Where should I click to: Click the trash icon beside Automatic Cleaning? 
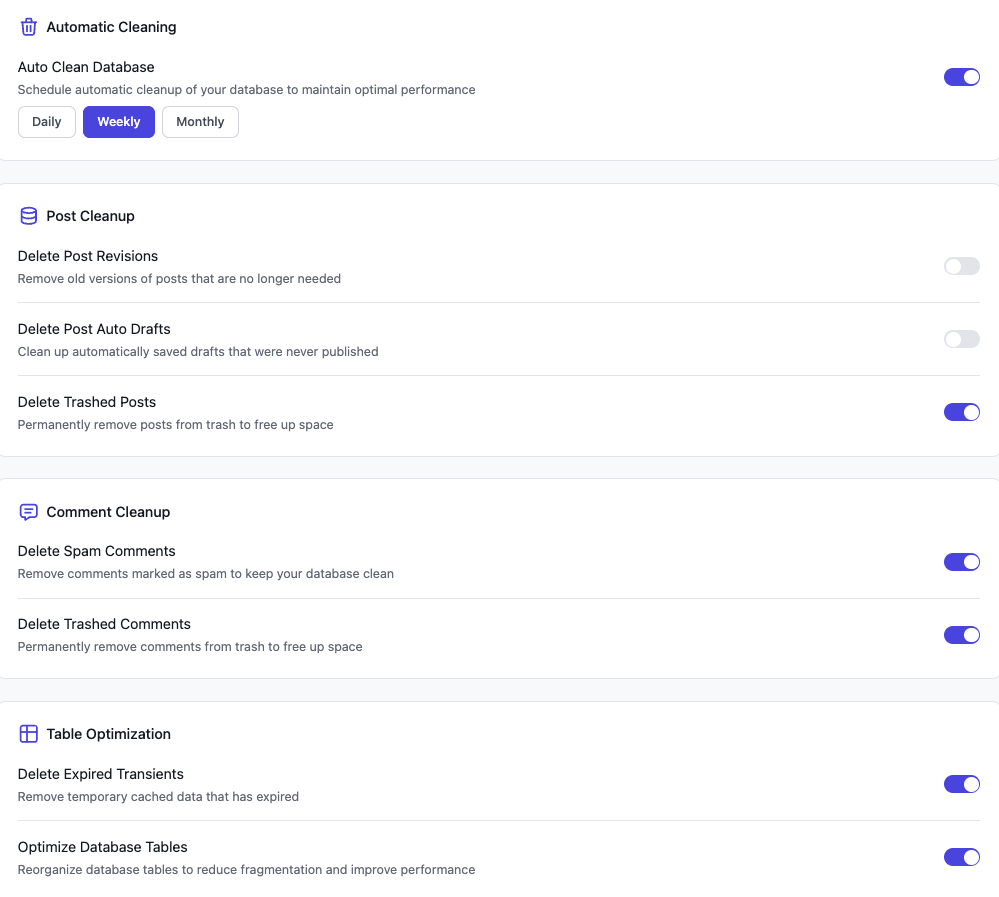28,27
